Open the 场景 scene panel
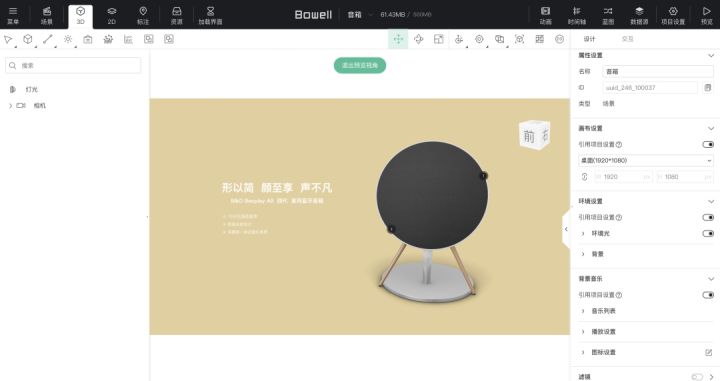This screenshot has height=381, width=720. [x=46, y=15]
